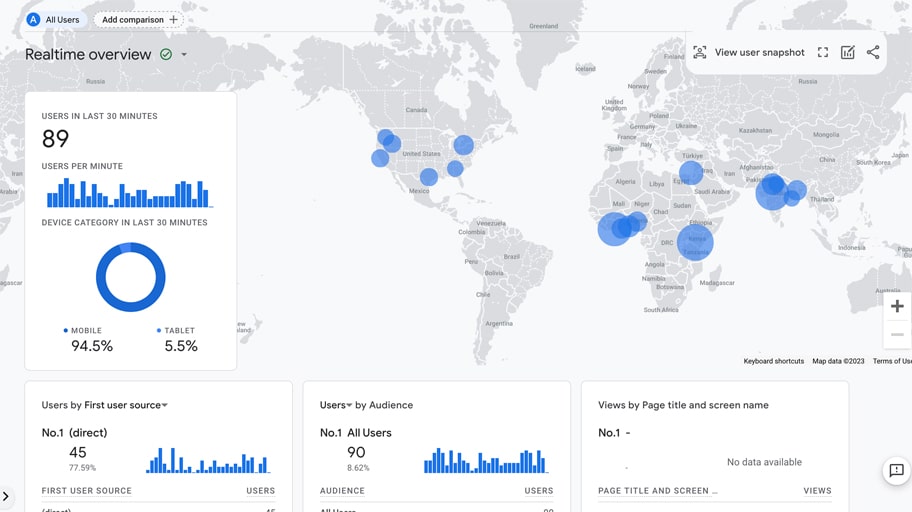Click the FIRST USER SOURCE column header

click(86, 491)
